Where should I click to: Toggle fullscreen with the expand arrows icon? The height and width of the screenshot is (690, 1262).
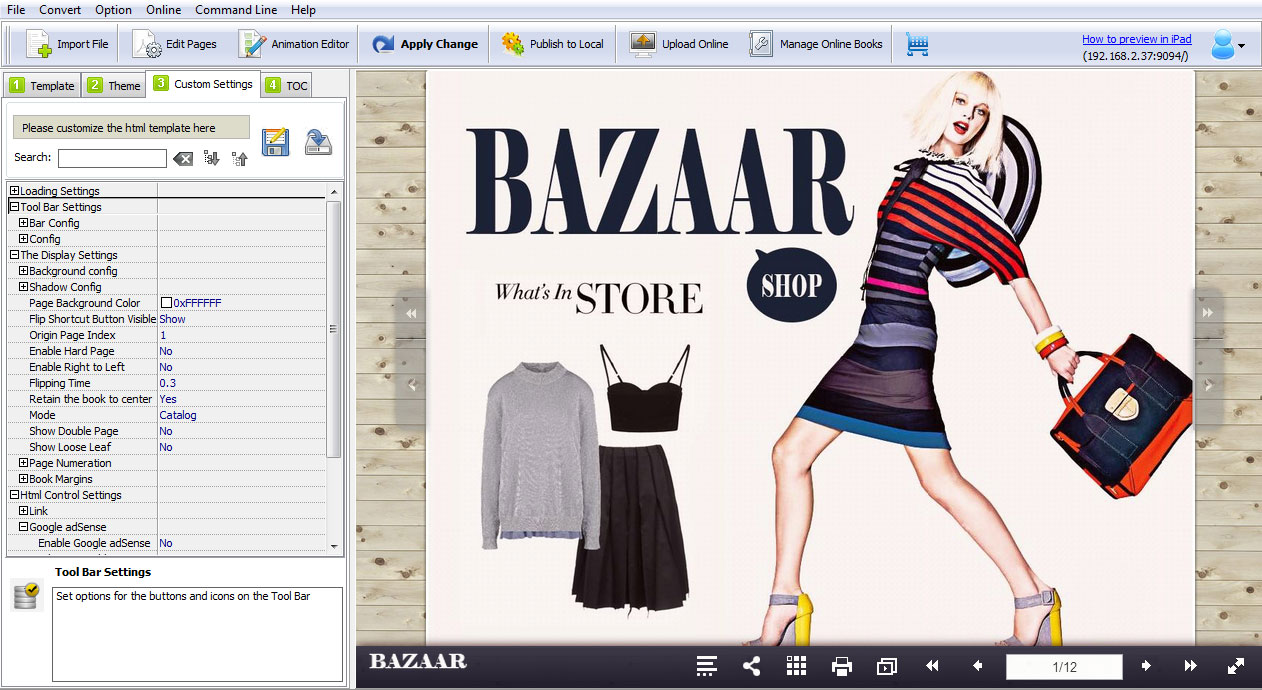[1236, 666]
